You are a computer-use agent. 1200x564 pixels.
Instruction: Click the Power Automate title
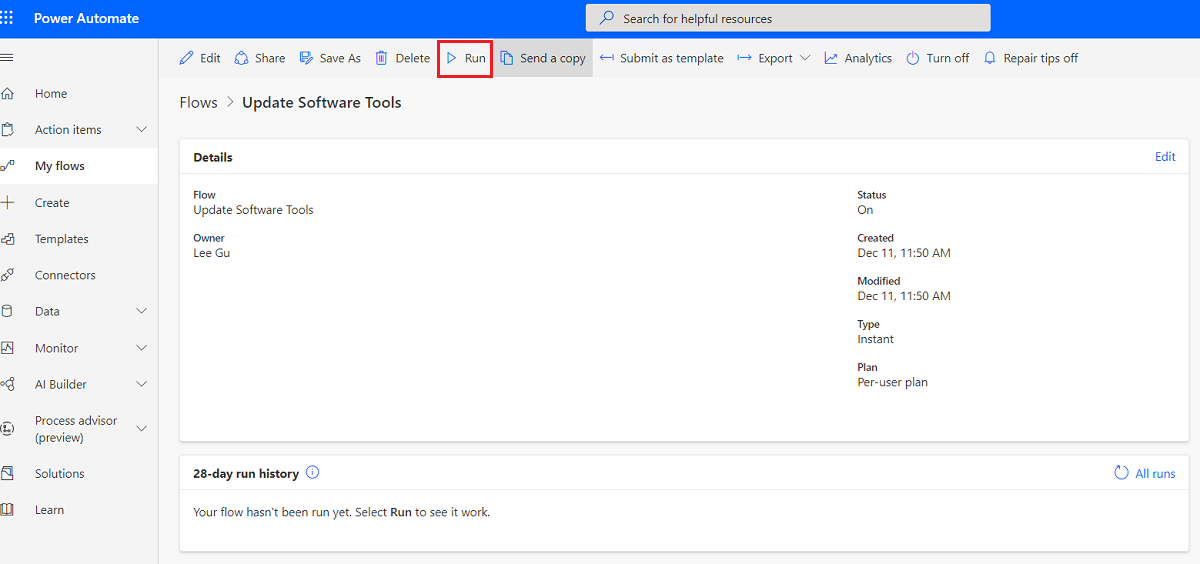(x=87, y=18)
